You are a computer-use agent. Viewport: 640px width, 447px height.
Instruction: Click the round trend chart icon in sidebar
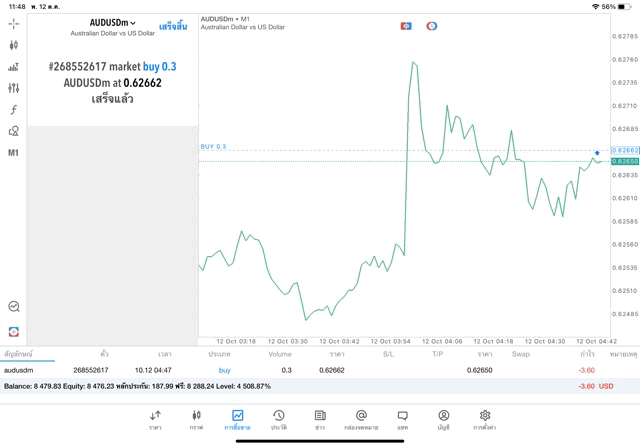(13, 306)
